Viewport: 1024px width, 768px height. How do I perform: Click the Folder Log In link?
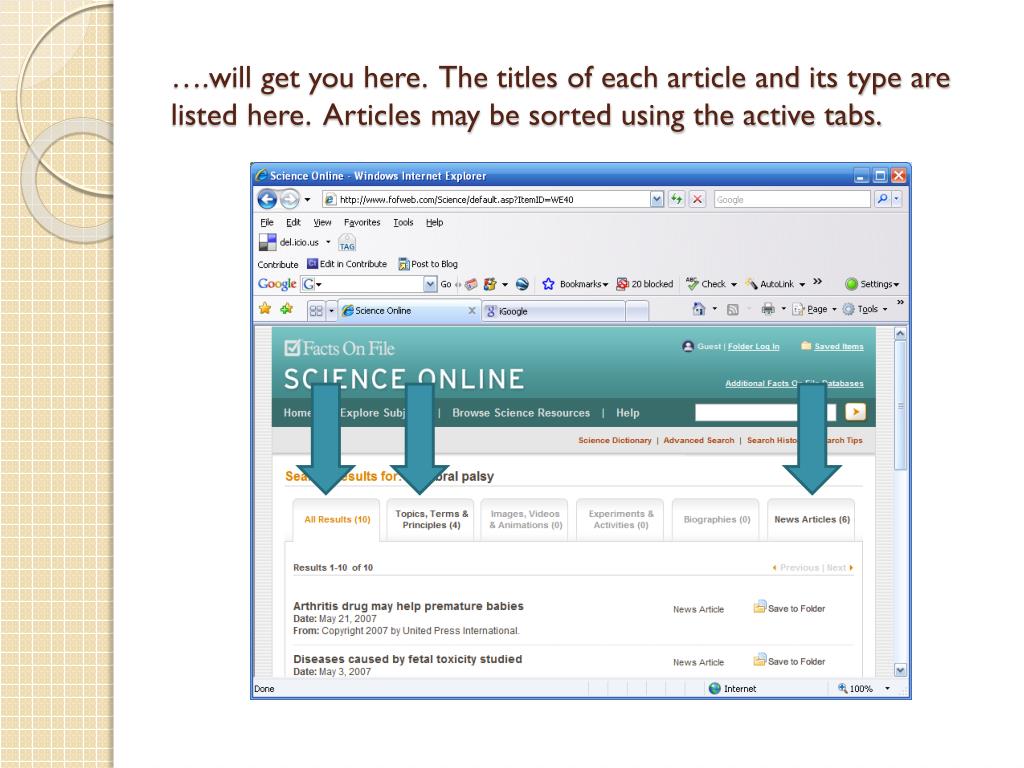click(x=754, y=347)
